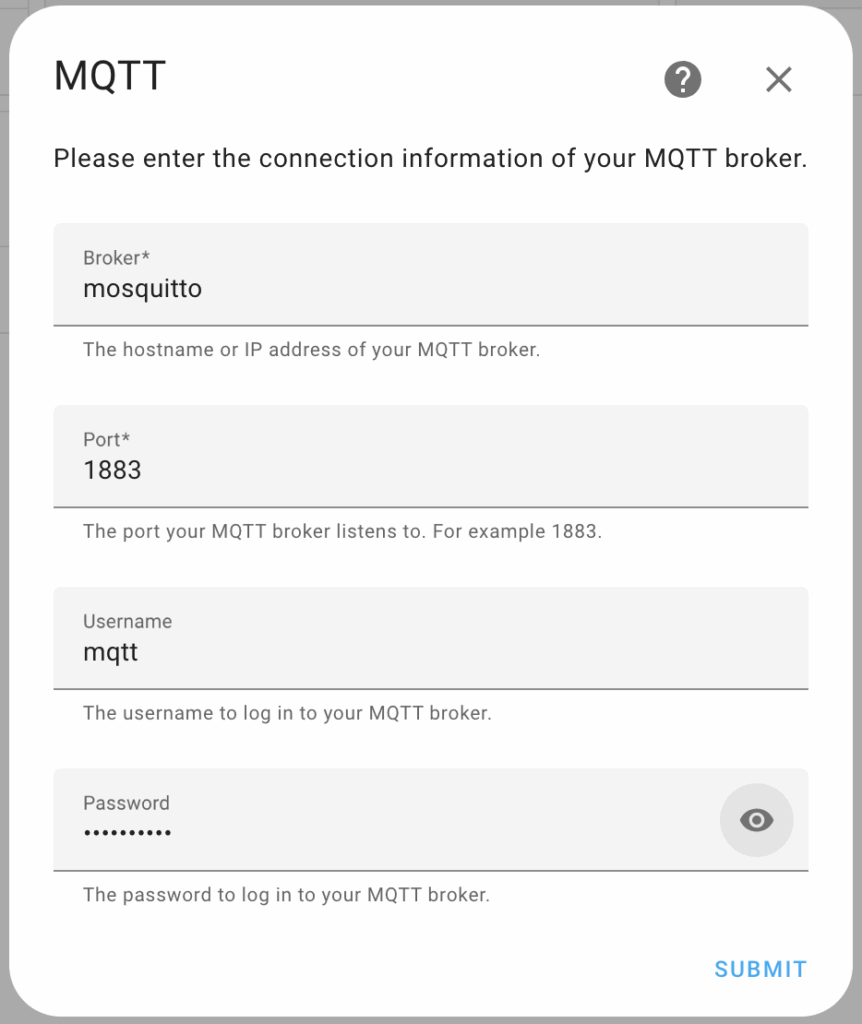Image resolution: width=862 pixels, height=1024 pixels.
Task: Focus the Broker field containing mosquitto
Action: [x=431, y=274]
